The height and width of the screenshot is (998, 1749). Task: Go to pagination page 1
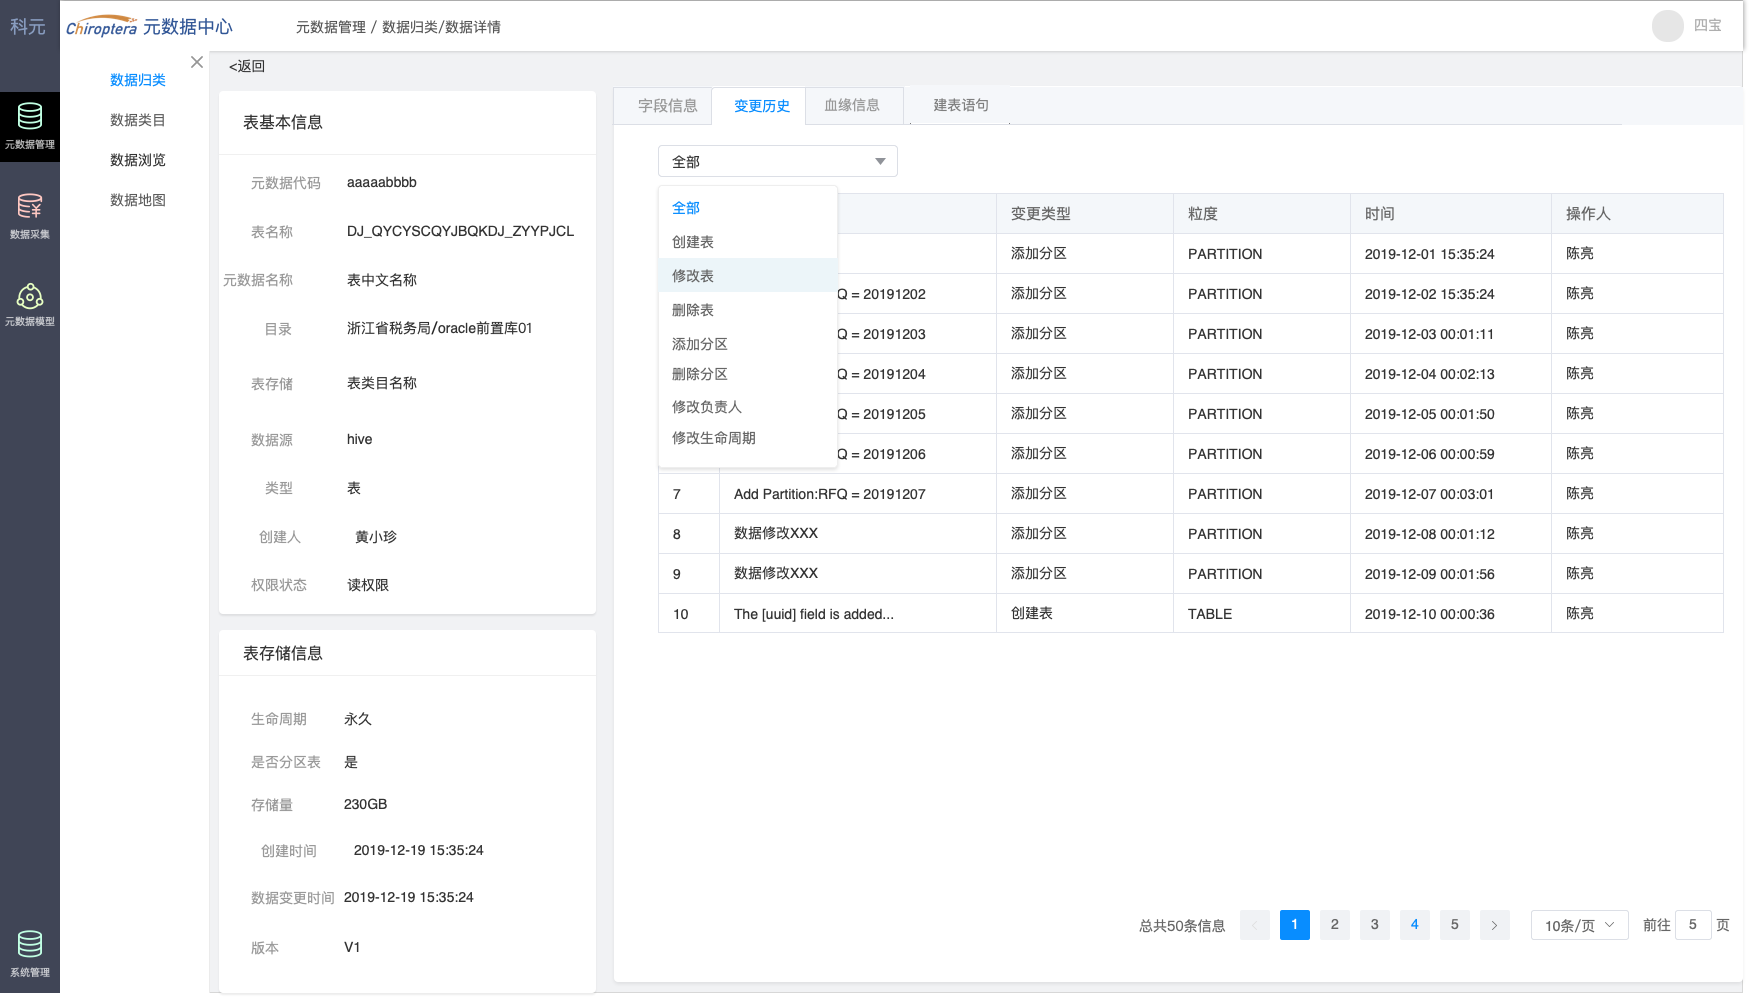tap(1295, 925)
